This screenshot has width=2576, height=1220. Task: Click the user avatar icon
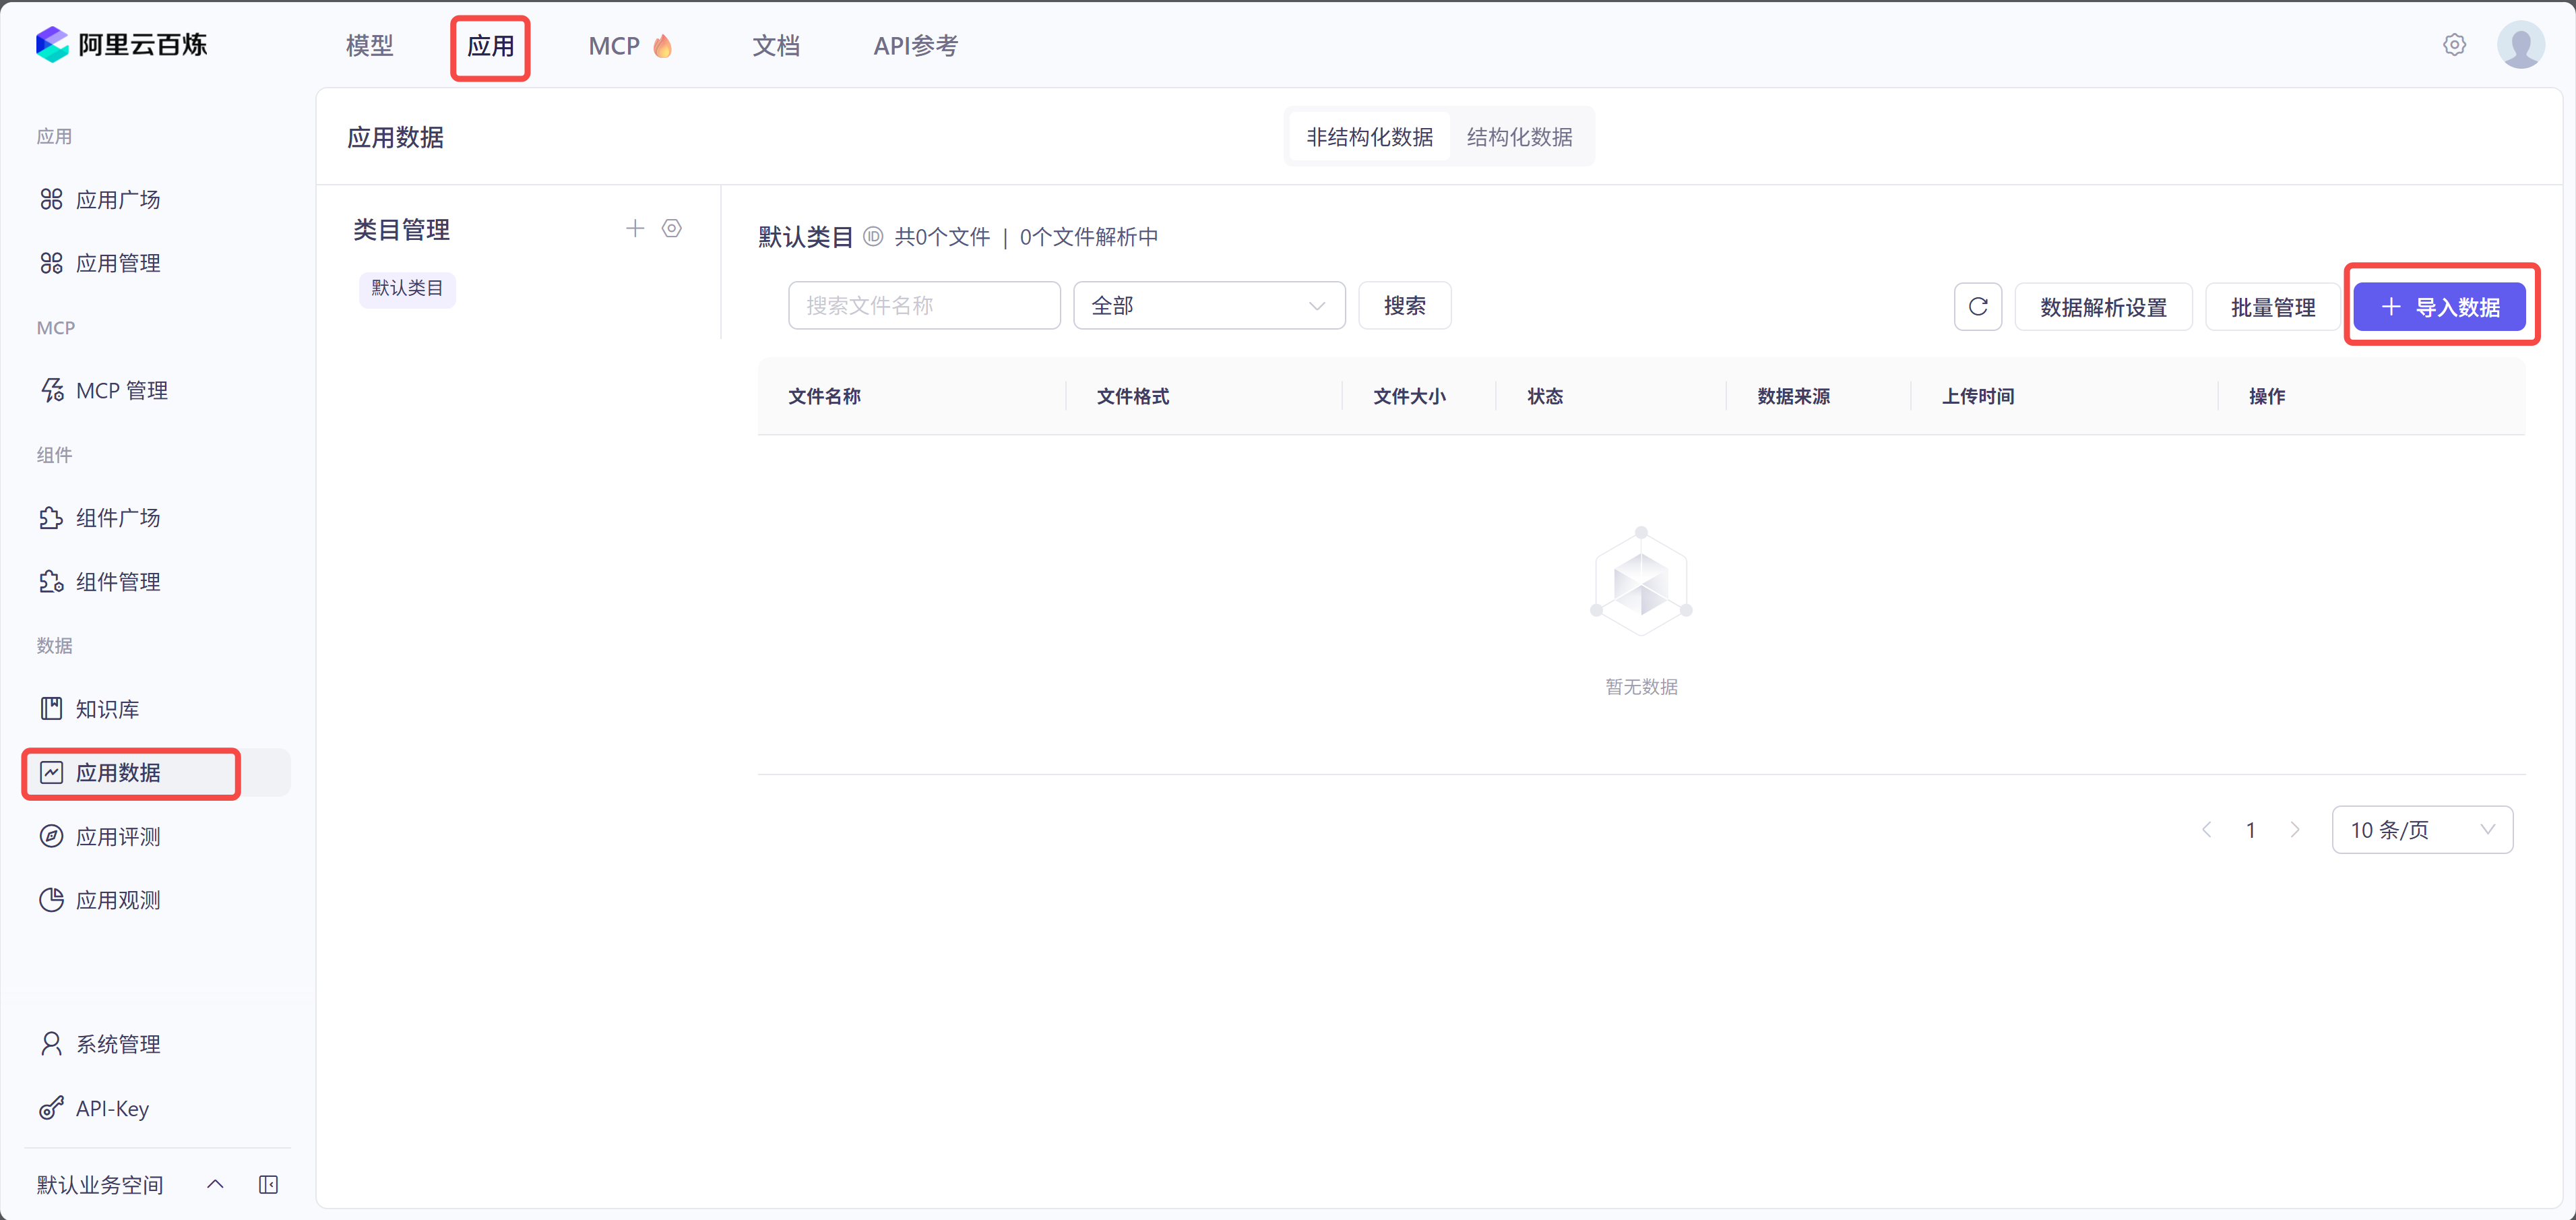(2520, 45)
